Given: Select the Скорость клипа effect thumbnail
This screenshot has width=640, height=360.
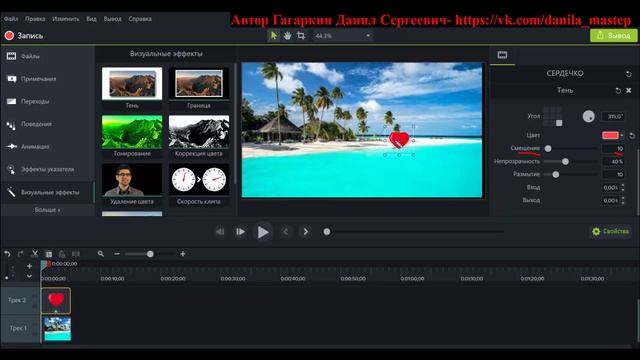Looking at the screenshot, I should coord(199,180).
